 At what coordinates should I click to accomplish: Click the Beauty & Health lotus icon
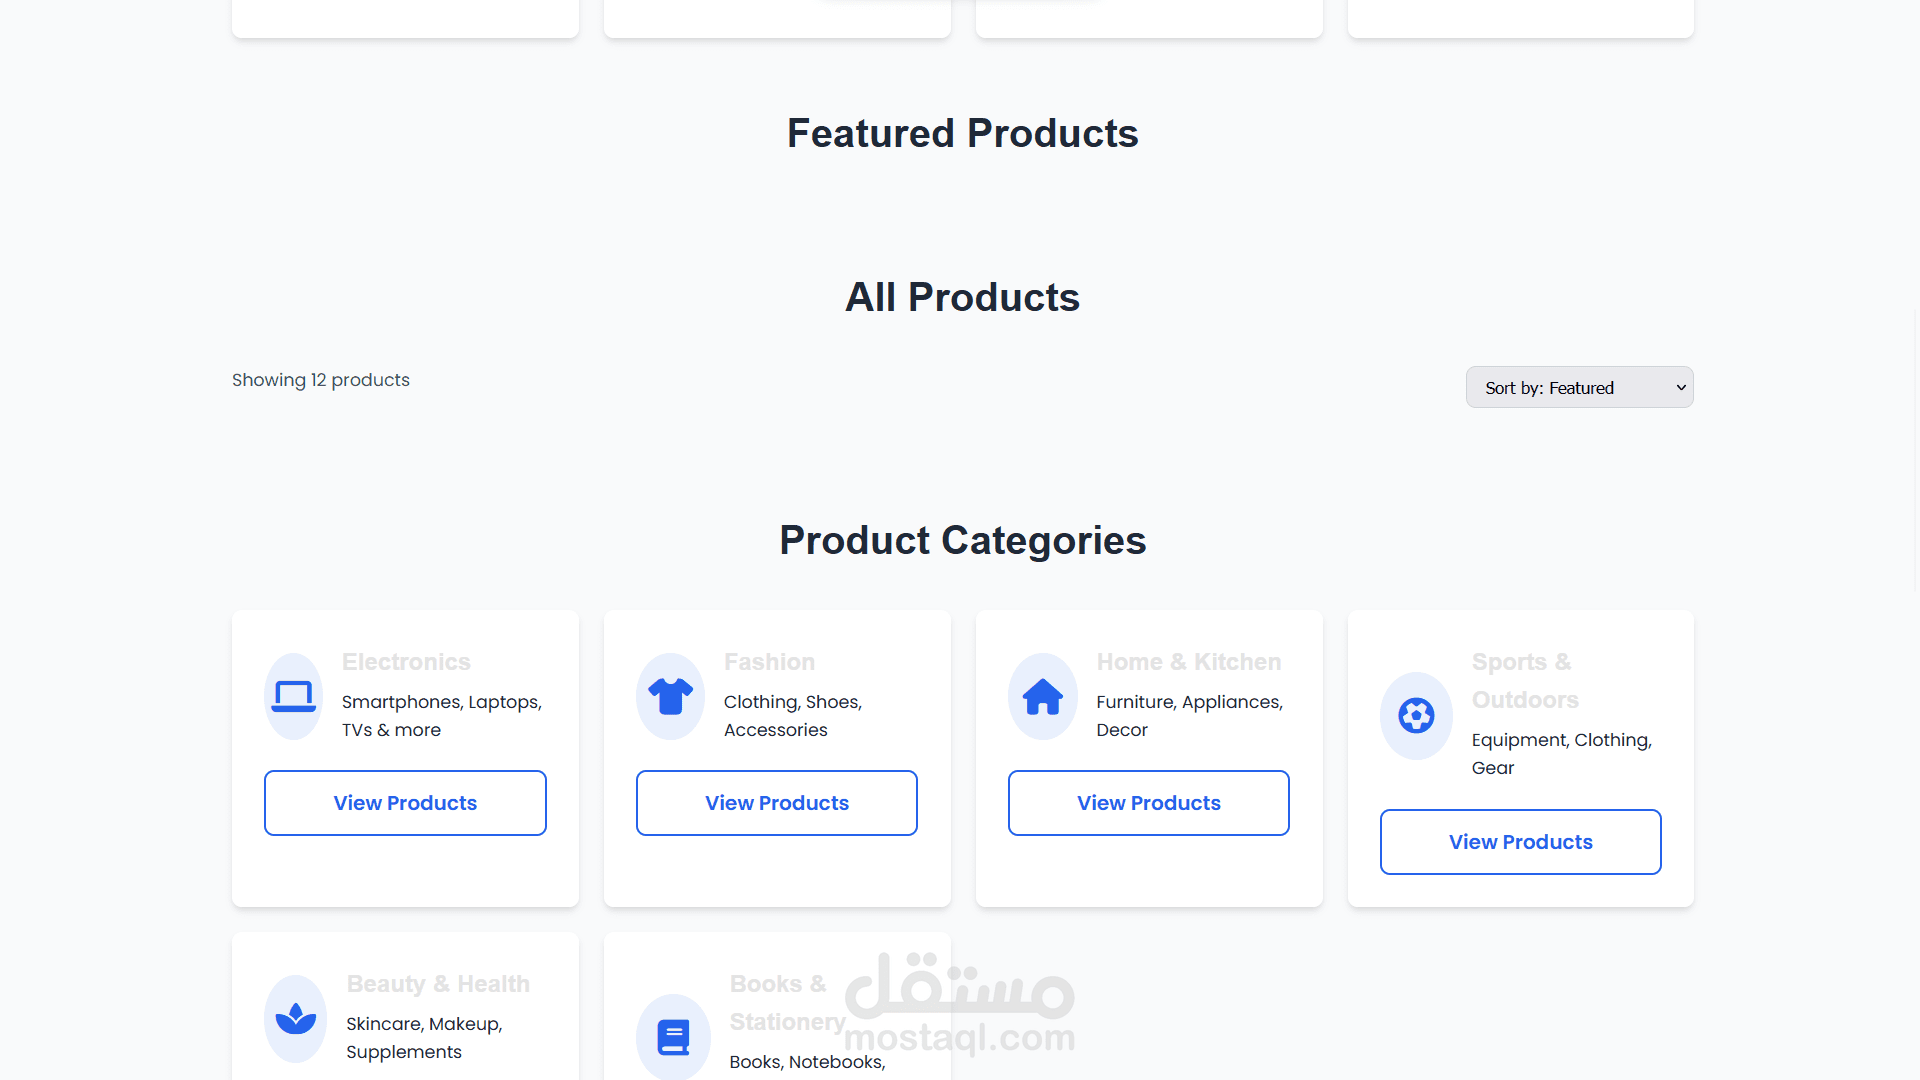coord(295,1018)
